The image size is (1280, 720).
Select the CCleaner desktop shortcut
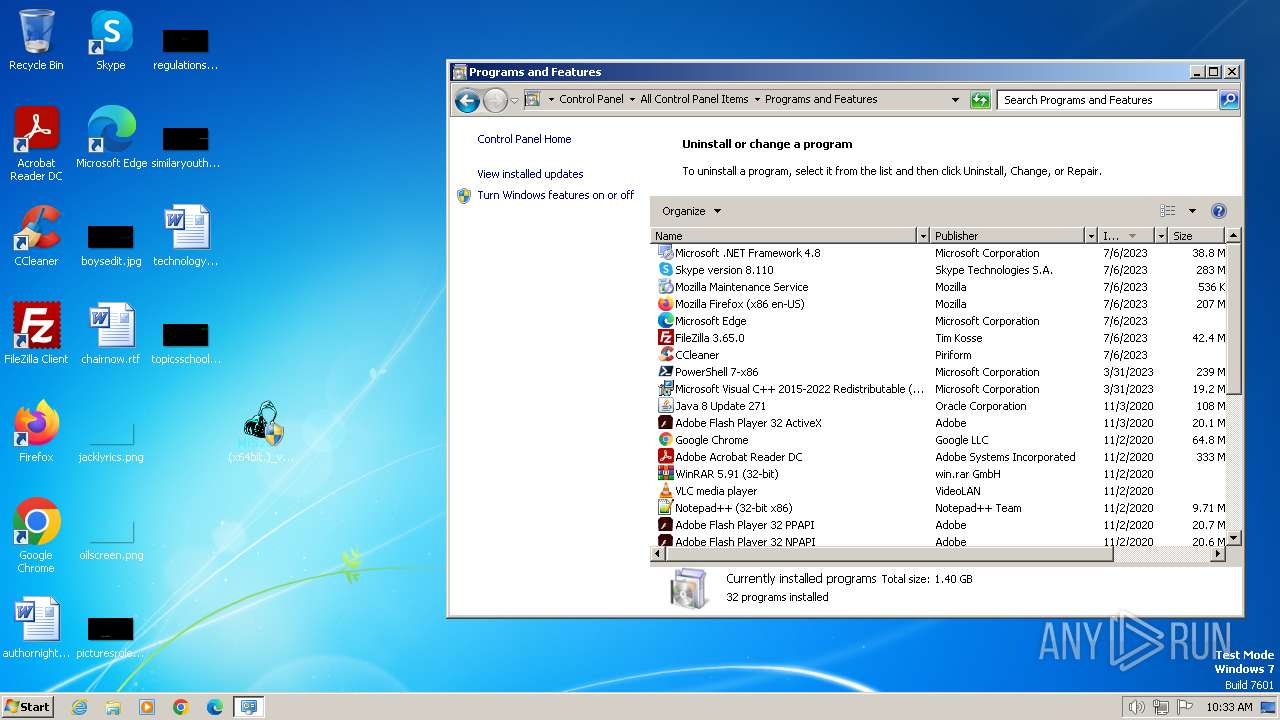click(36, 236)
